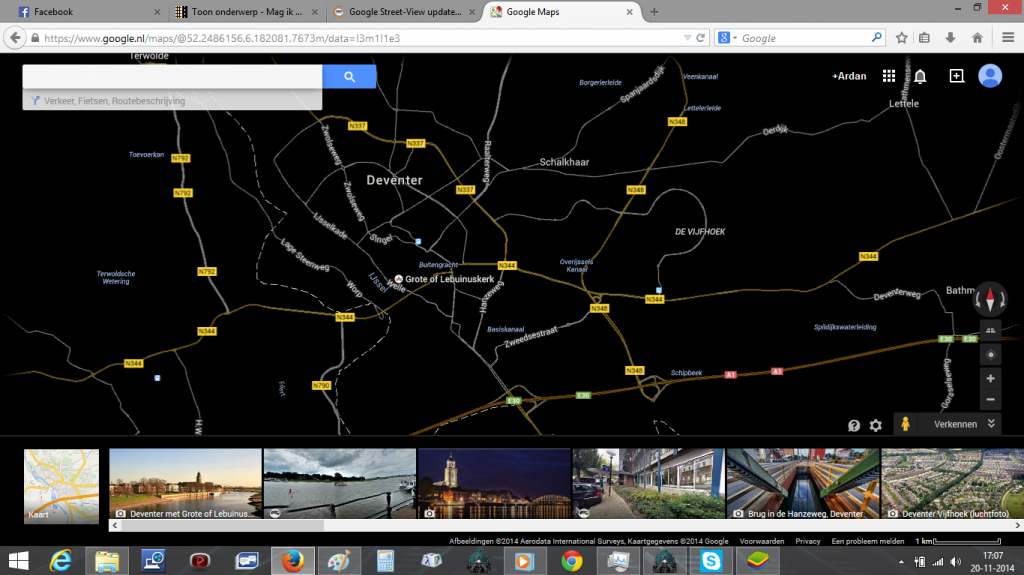
Task: Open the map help icon
Action: [x=854, y=425]
